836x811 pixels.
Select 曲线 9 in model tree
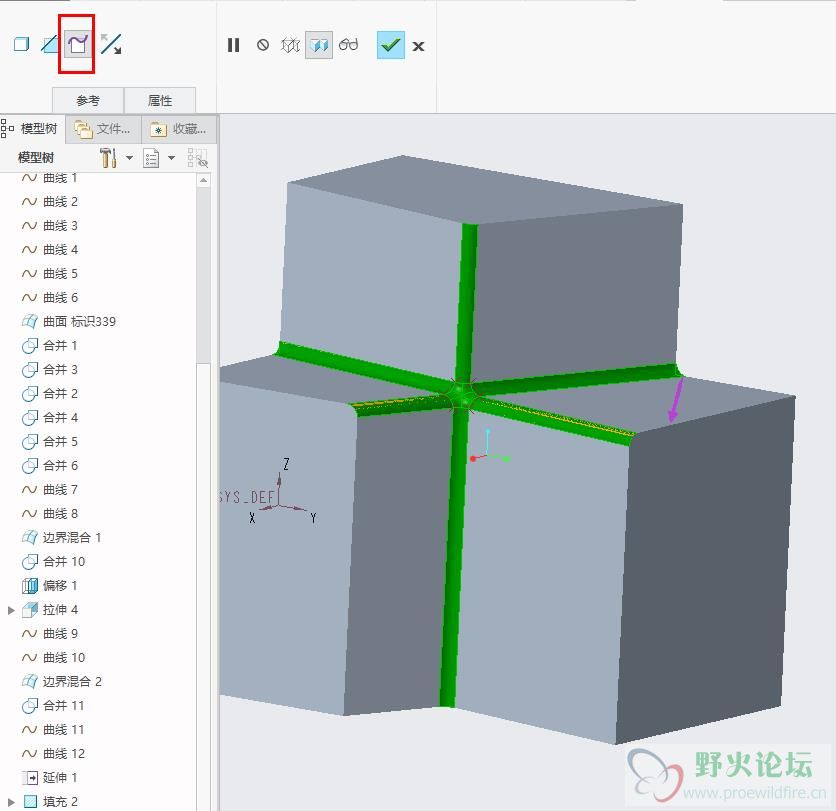click(60, 633)
